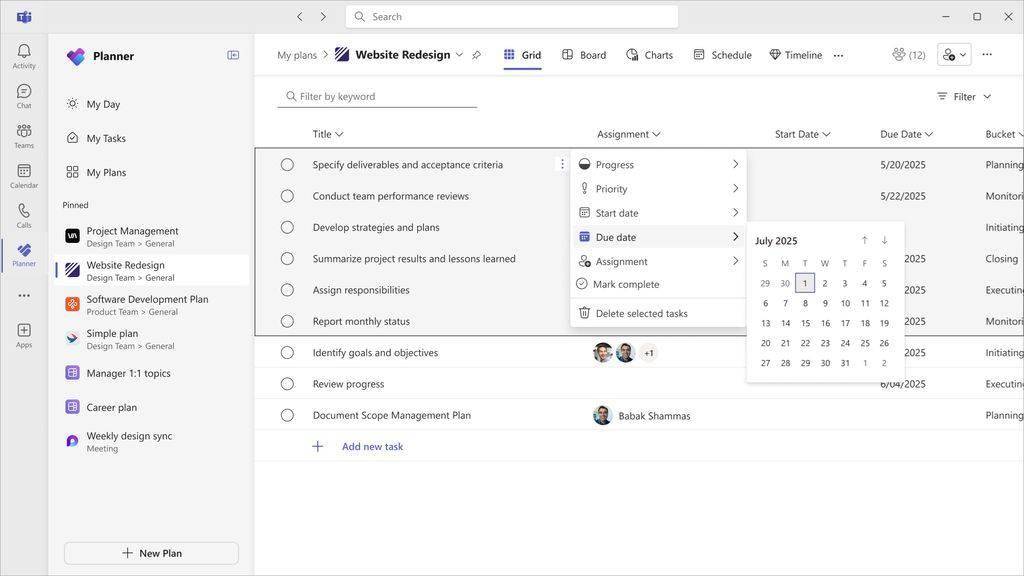Pin the Website Redesign plan icon
Screen dimensions: 1024x576
477,56
